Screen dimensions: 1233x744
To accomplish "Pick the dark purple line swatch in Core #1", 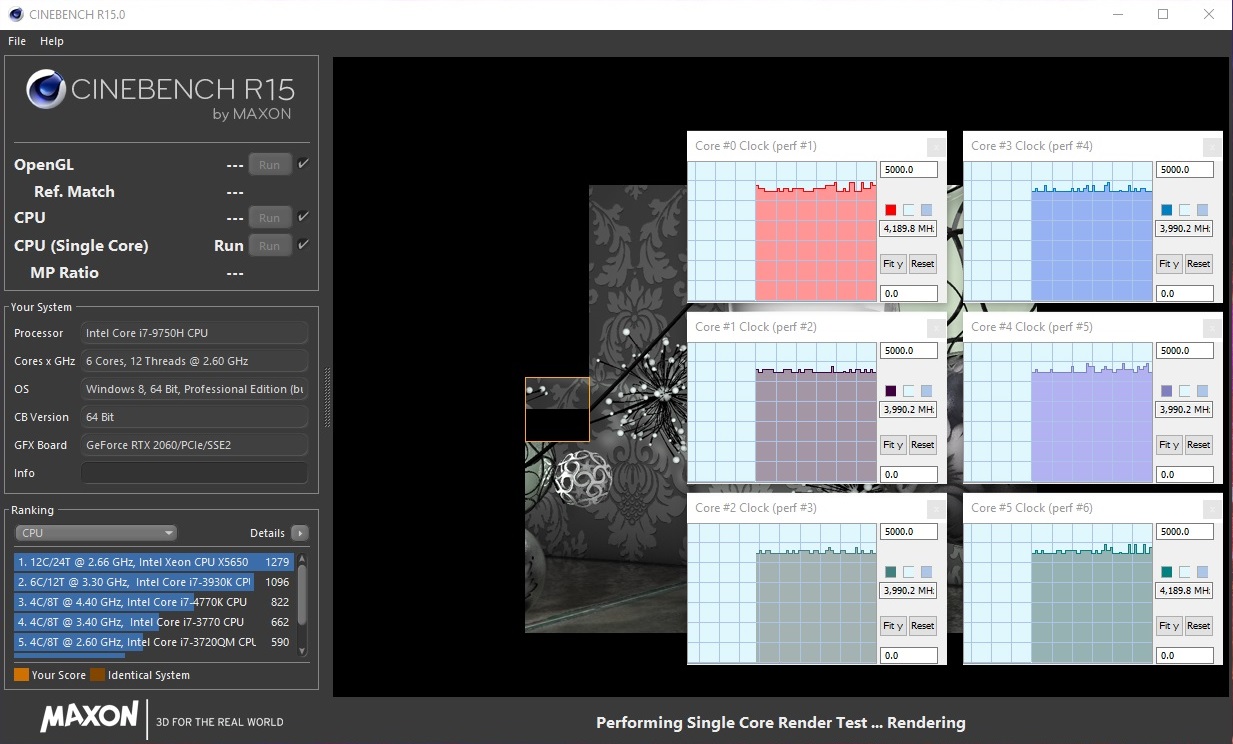I will [x=891, y=391].
